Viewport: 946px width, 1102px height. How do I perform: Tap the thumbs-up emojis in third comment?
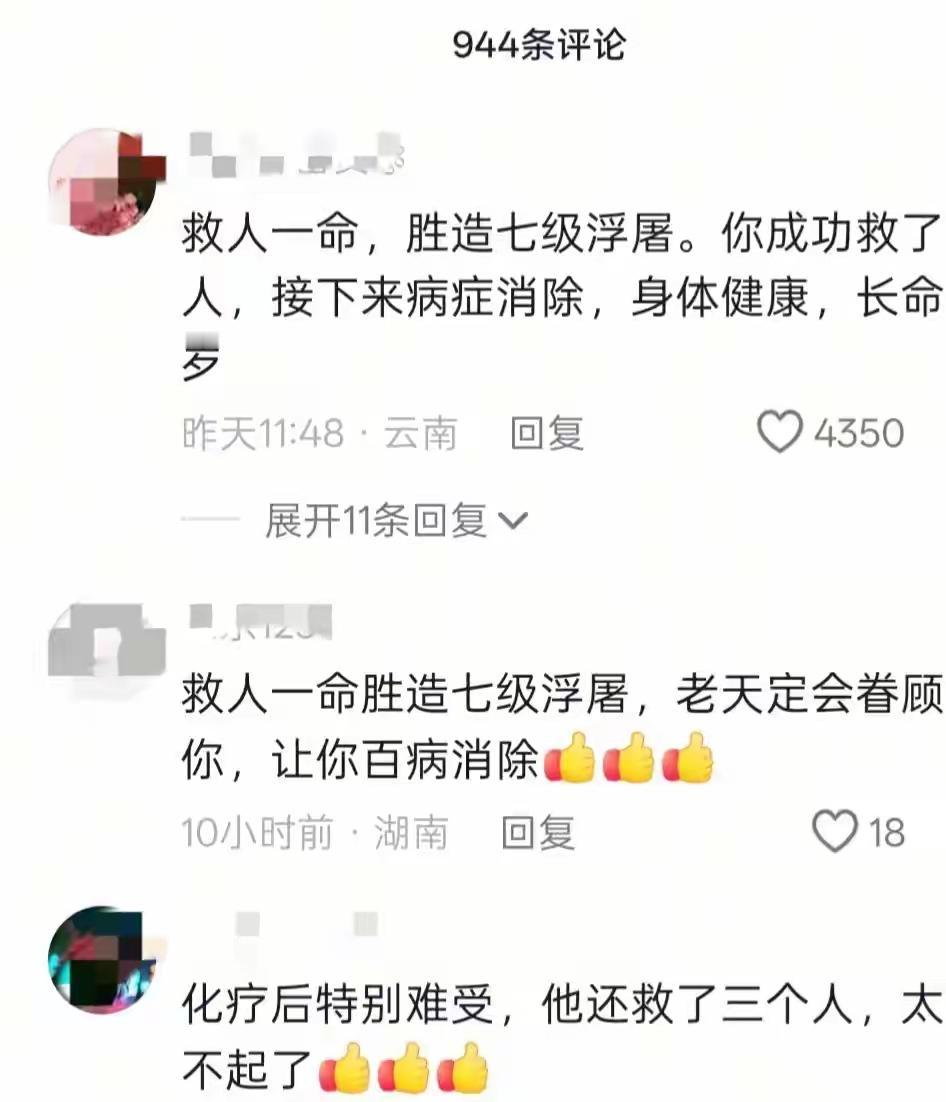click(403, 1068)
